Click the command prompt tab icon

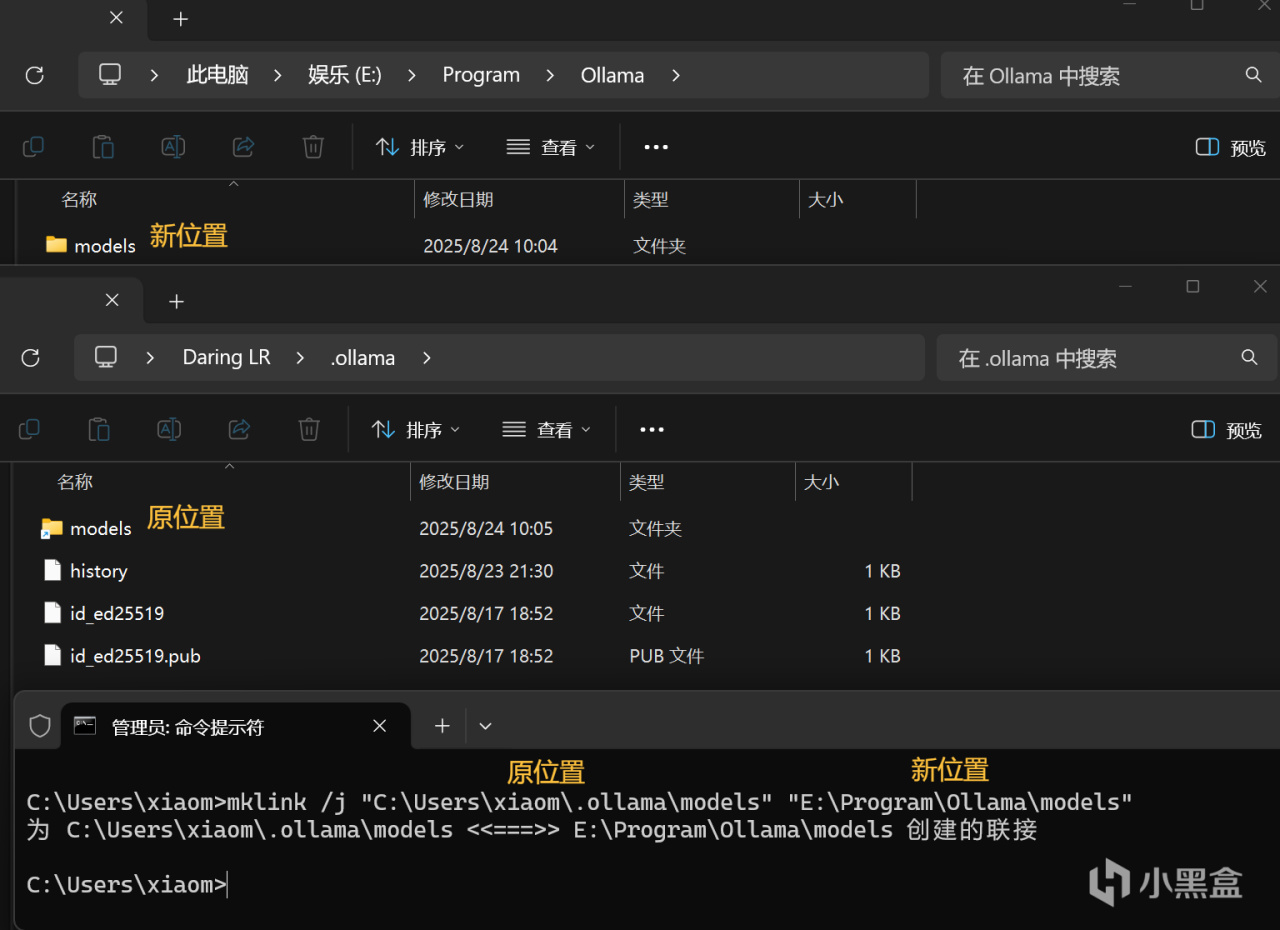[x=85, y=726]
